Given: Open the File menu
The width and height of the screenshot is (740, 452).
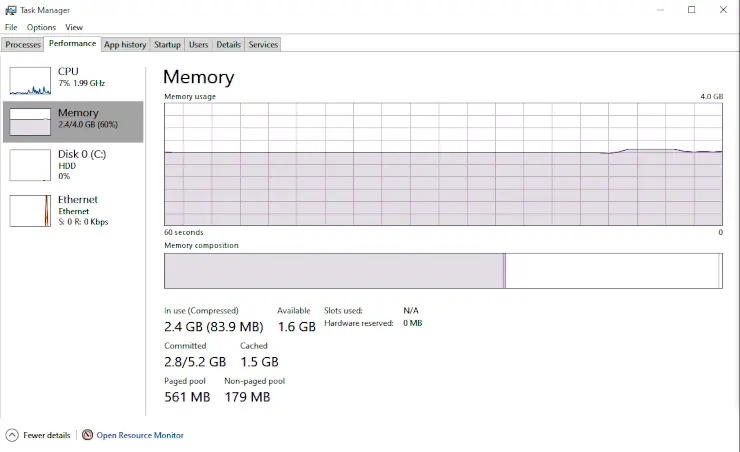Looking at the screenshot, I should (x=11, y=27).
